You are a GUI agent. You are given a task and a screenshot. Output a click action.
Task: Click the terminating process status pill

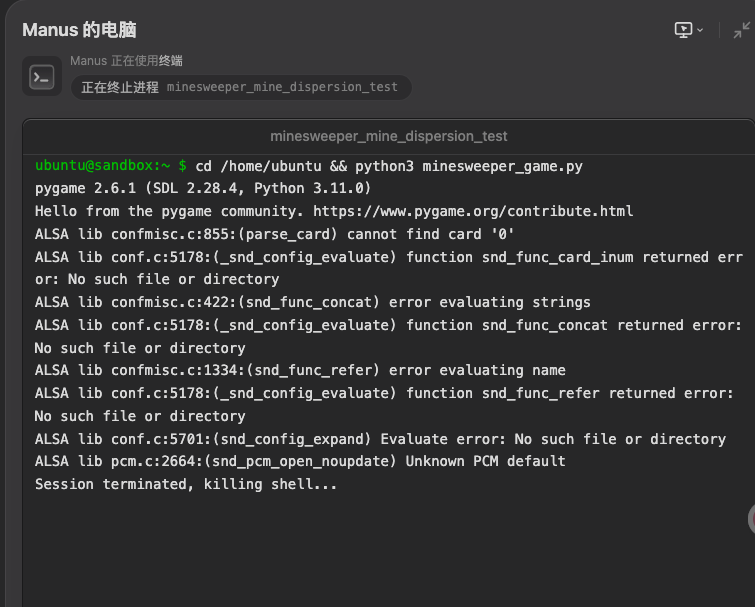click(x=241, y=87)
